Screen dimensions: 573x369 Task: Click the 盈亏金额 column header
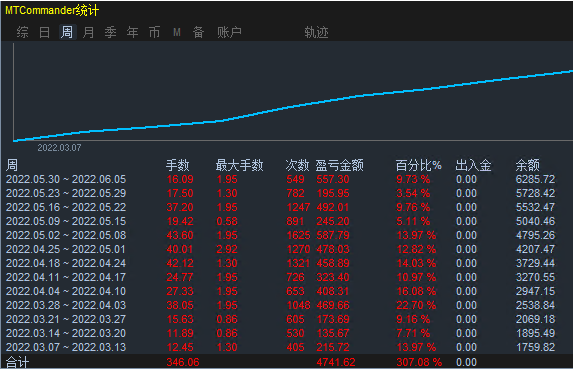coord(339,165)
